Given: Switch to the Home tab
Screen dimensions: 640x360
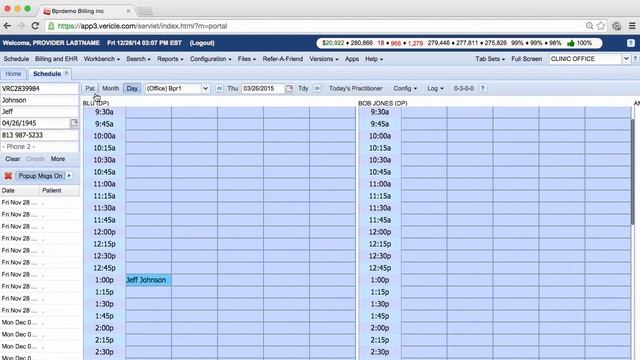Looking at the screenshot, I should 13,74.
